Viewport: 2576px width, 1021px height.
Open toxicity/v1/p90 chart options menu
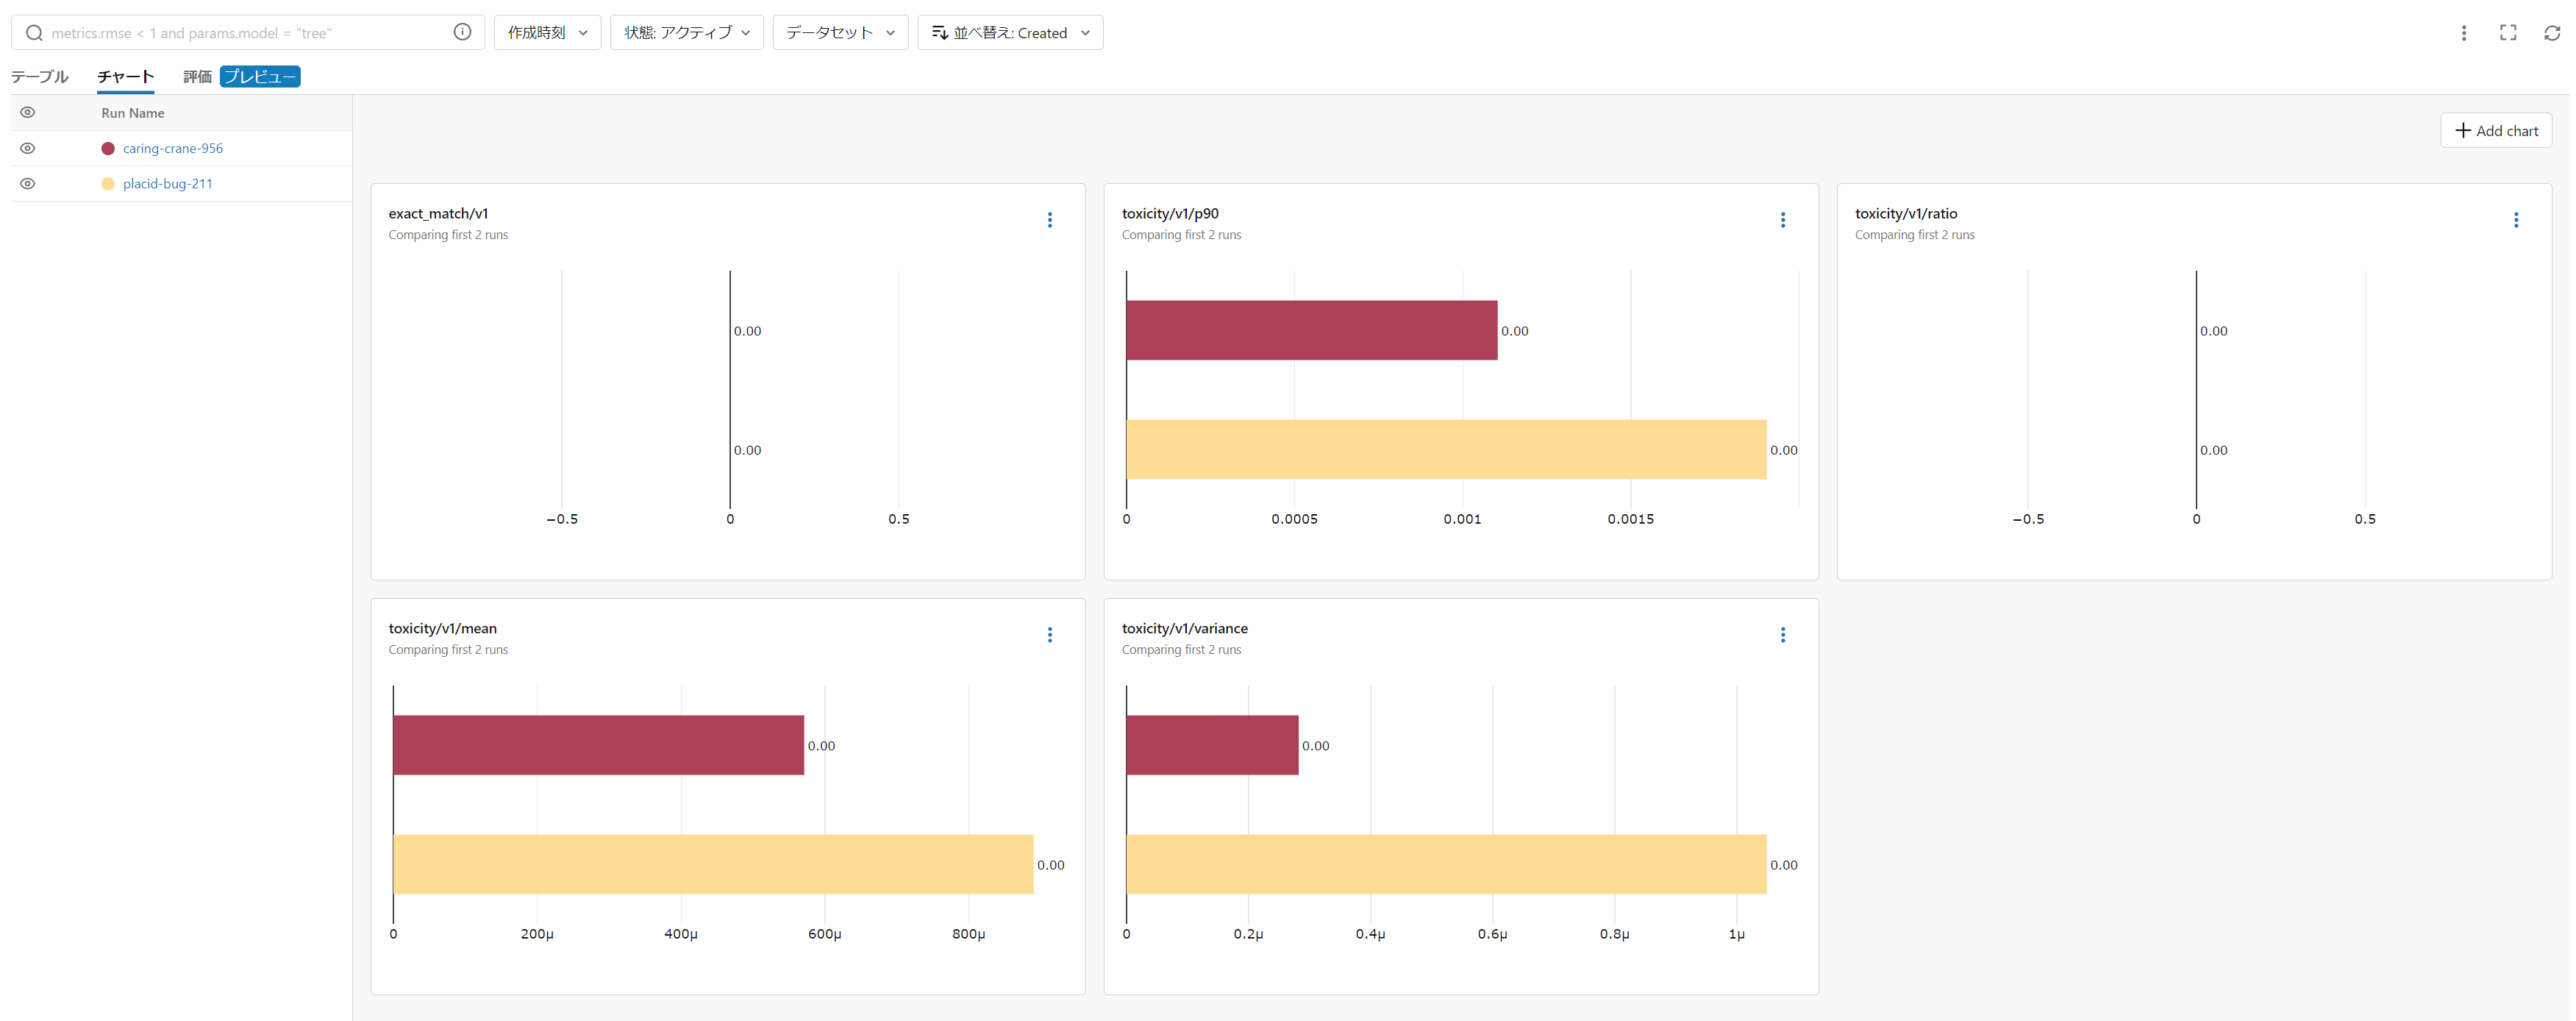coord(1782,220)
